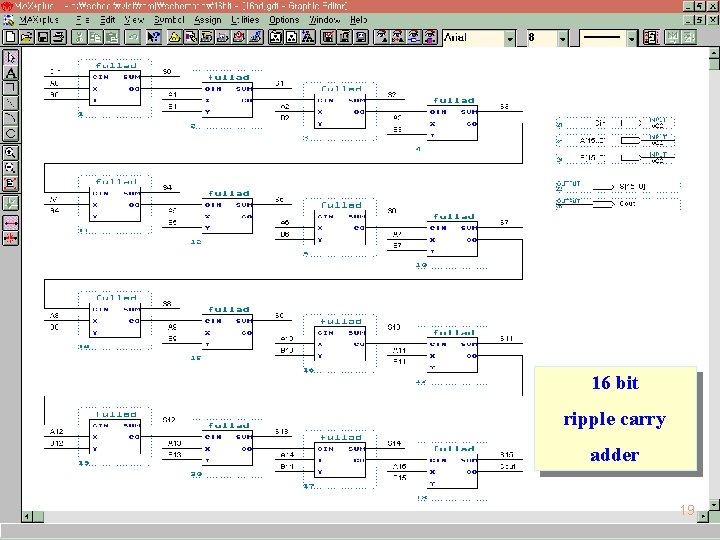Screen dimensions: 720x540
Task: Open the View menu
Action: pos(134,20)
